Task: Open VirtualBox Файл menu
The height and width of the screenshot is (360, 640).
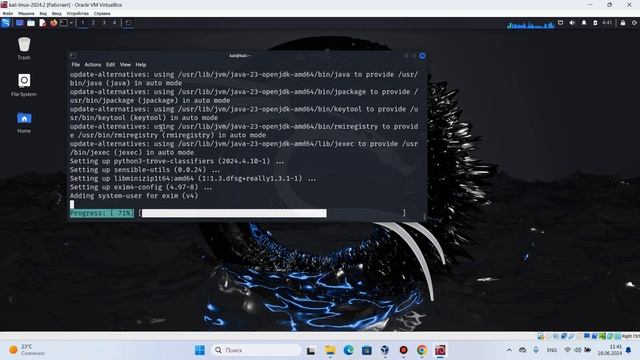Action: click(8, 13)
